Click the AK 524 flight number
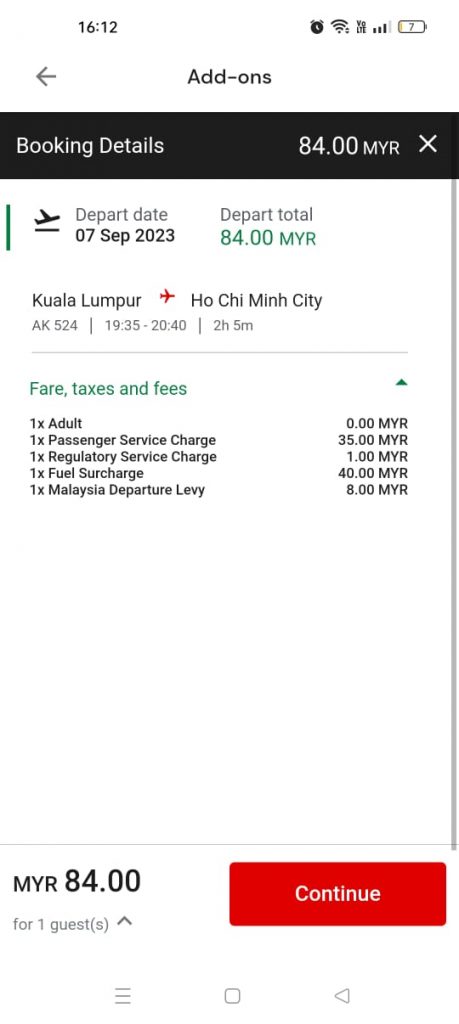Screen dimensions: 459x1024 coord(54,325)
